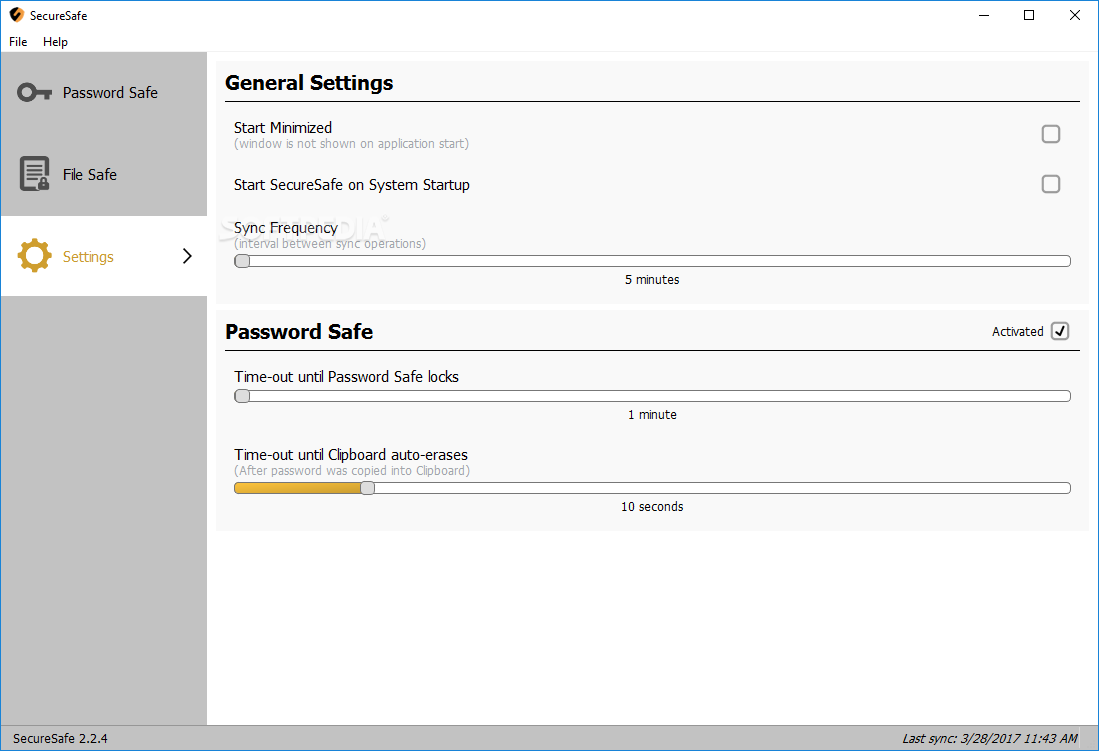
Task: Click the Clipboard auto-erase slider handle
Action: [367, 488]
